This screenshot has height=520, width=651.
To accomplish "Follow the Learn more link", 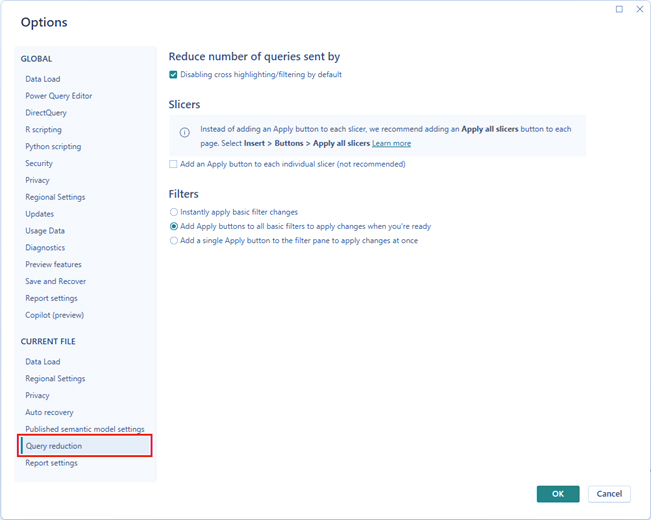I will (392, 143).
